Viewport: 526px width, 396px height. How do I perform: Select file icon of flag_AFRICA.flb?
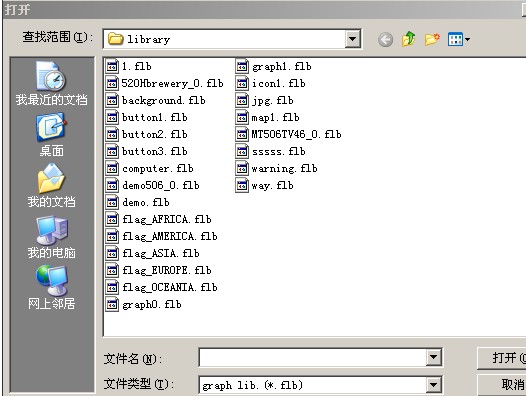click(112, 219)
